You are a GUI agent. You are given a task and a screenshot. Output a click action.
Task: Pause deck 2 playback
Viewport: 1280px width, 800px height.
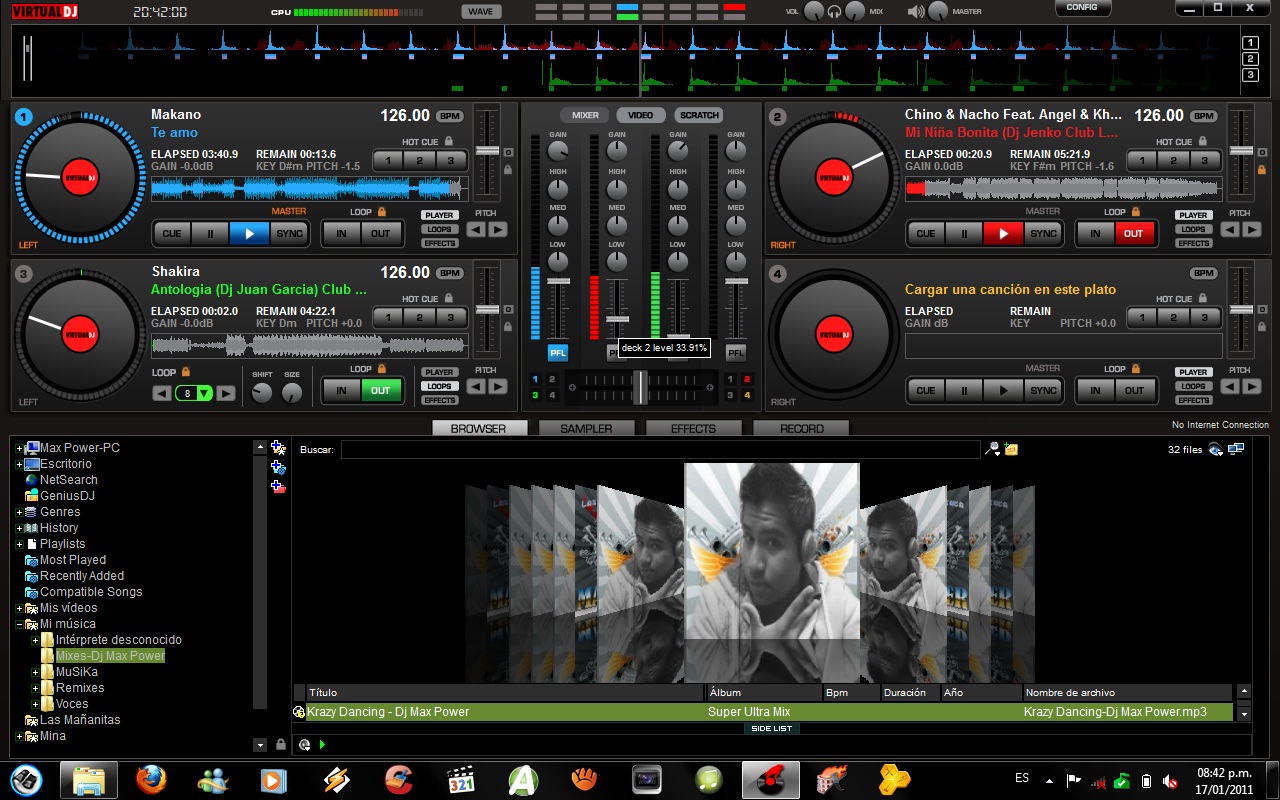[x=964, y=233]
